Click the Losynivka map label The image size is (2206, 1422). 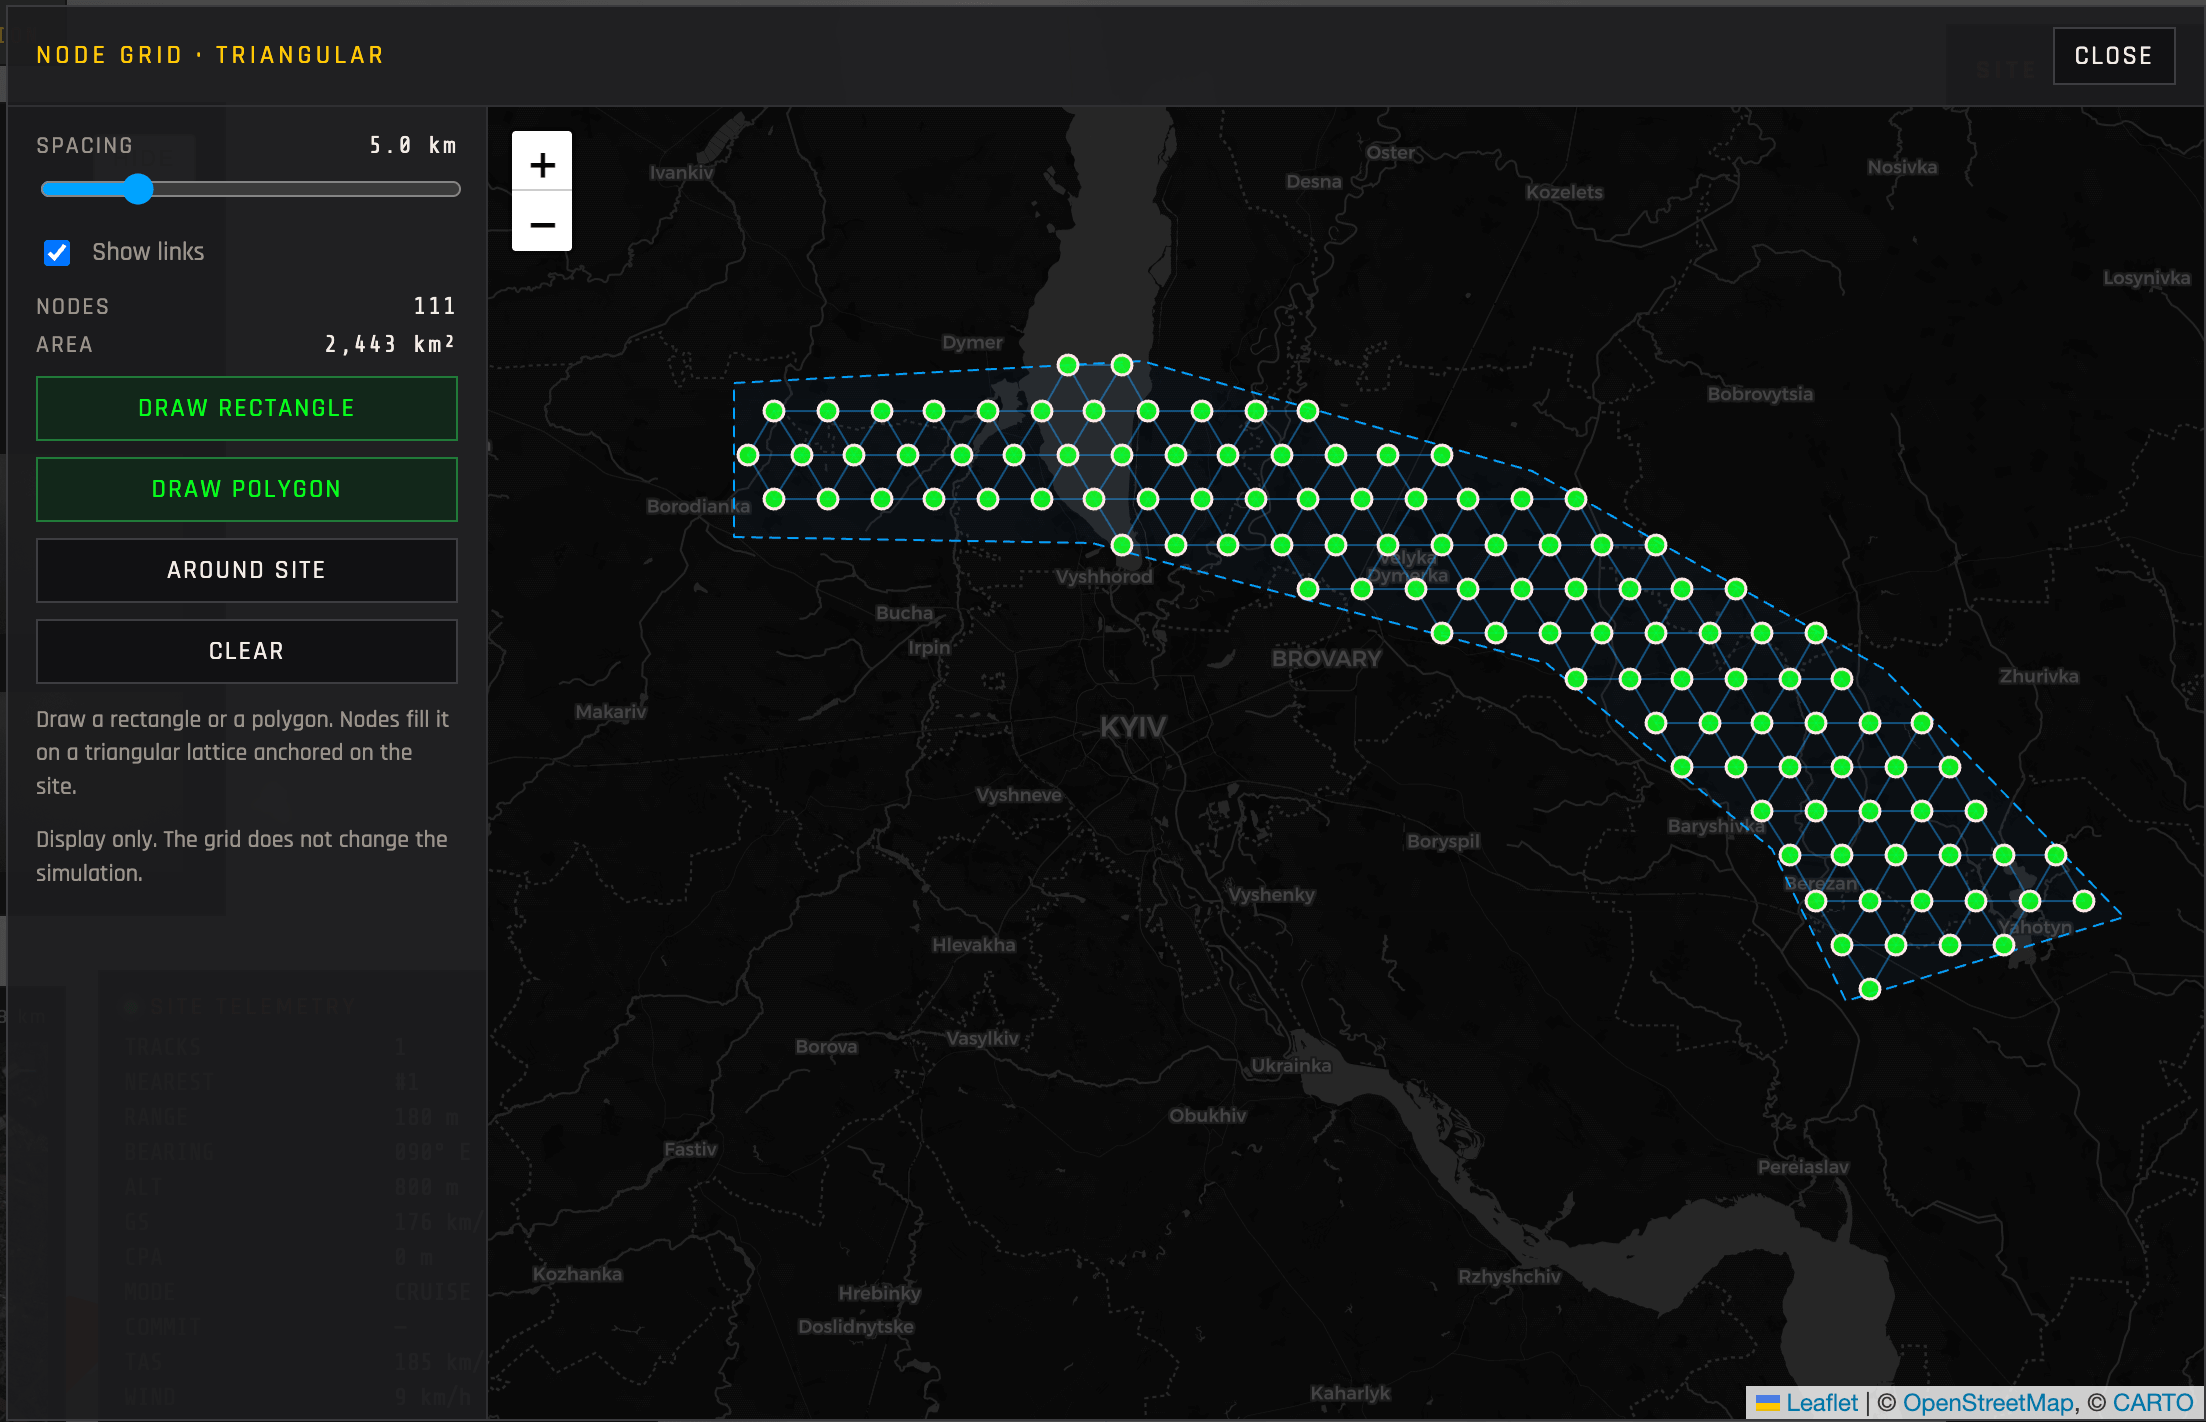coord(2147,278)
